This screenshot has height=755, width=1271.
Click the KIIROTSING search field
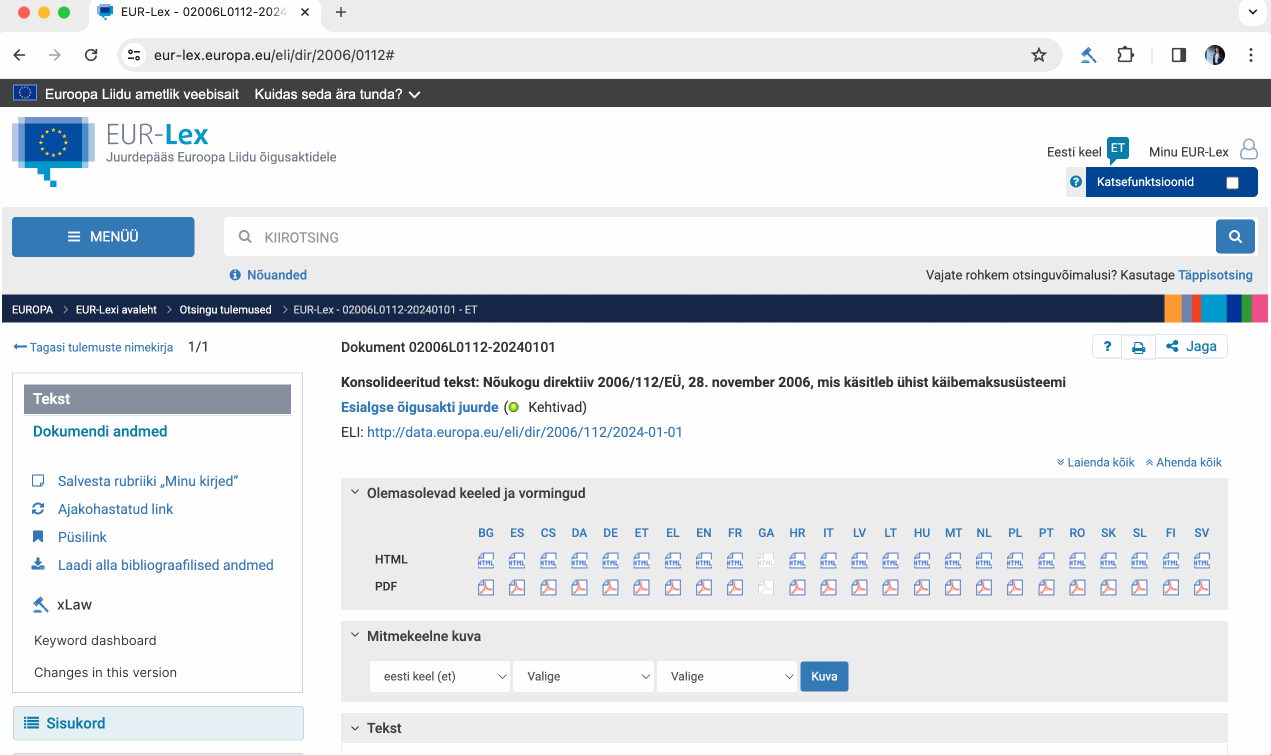(720, 237)
